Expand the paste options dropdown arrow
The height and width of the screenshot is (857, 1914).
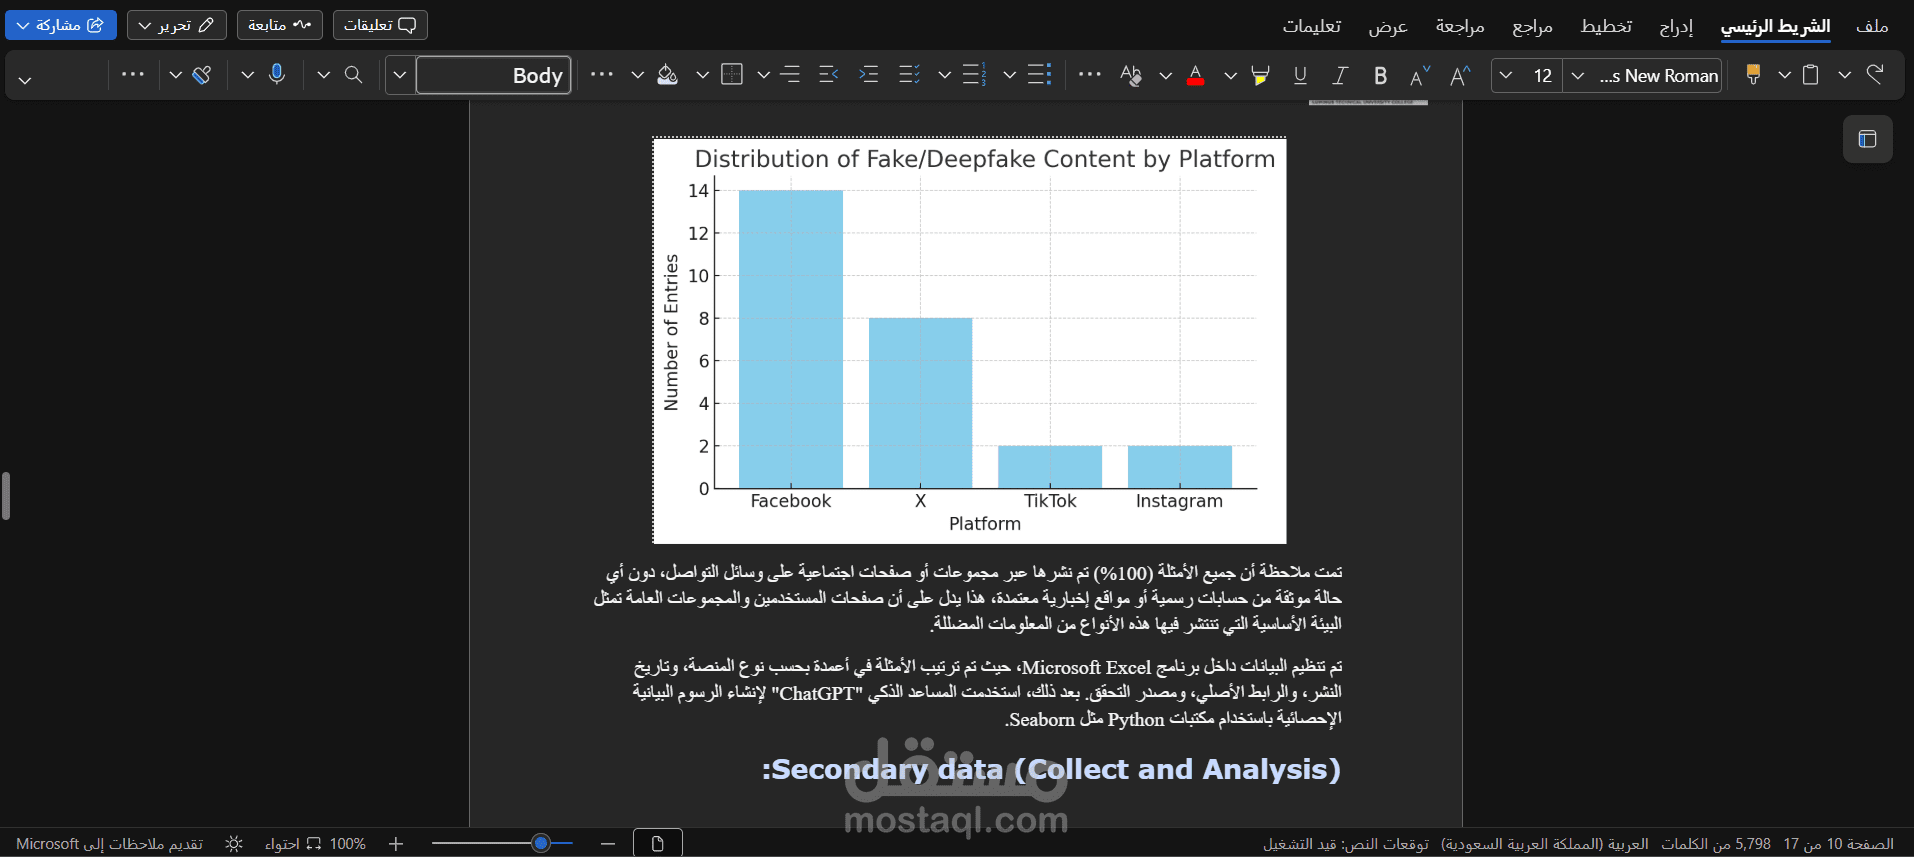(1785, 75)
